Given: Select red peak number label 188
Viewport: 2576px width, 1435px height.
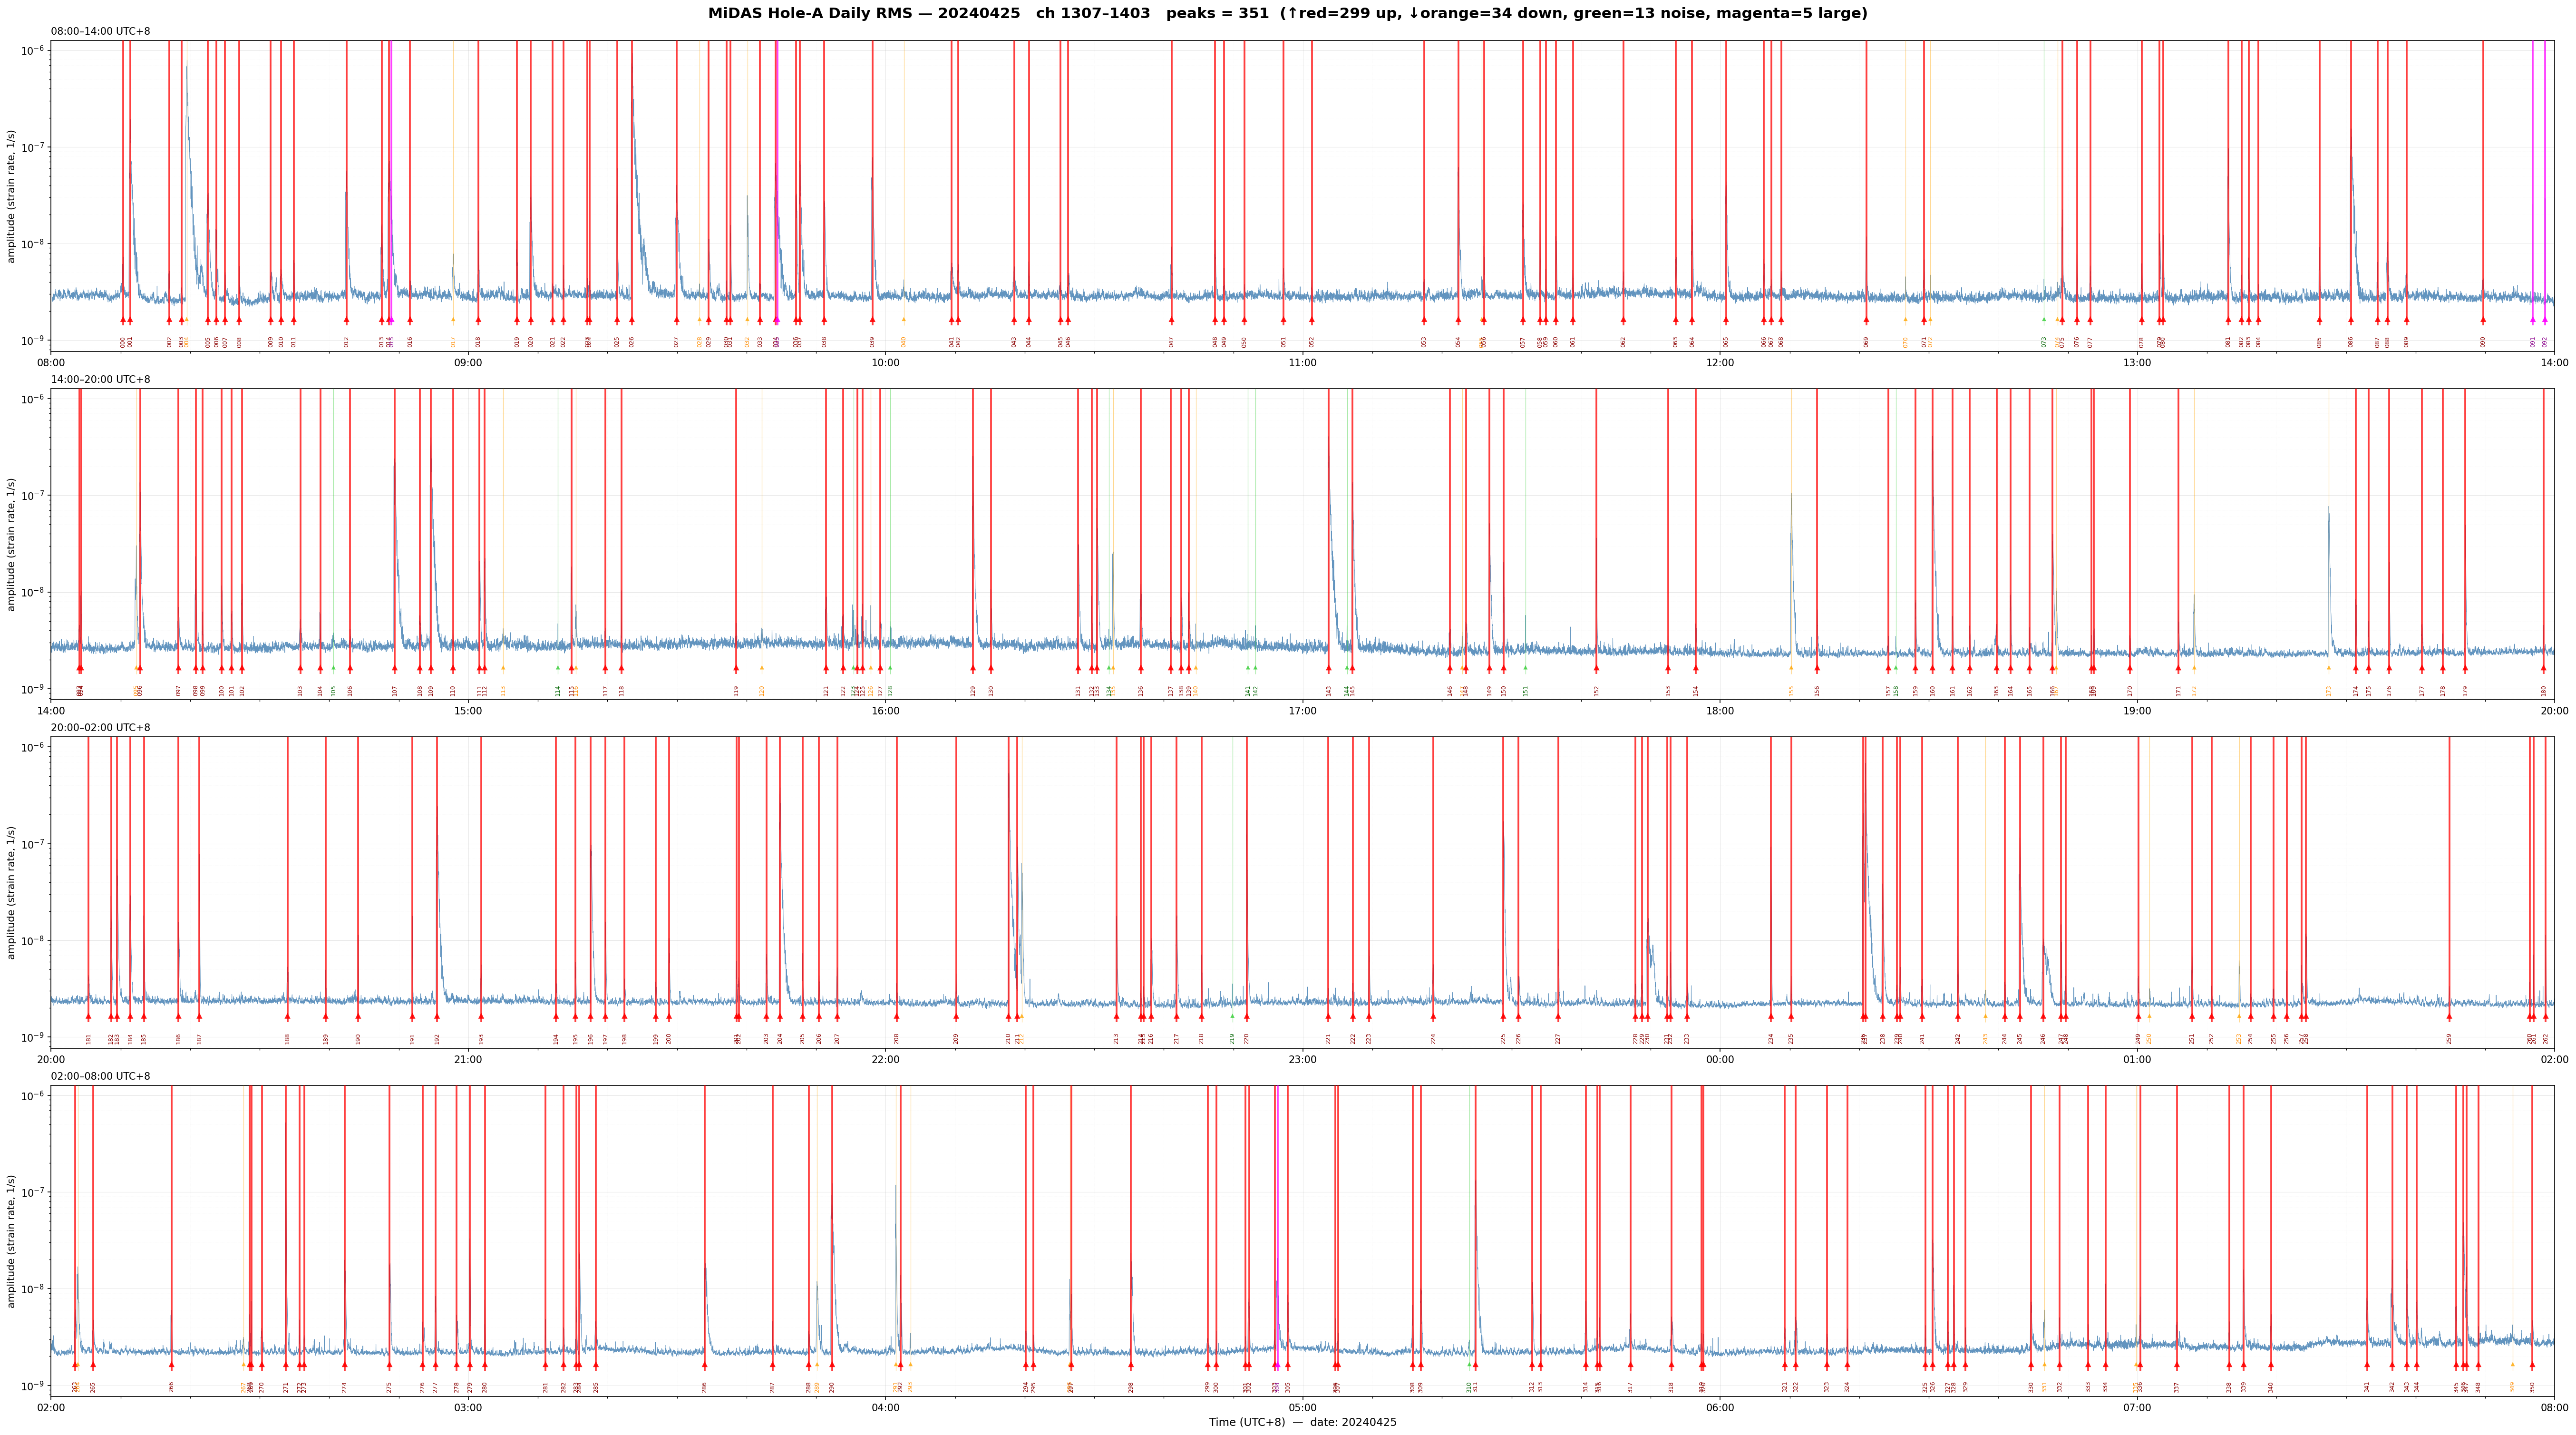Looking at the screenshot, I should (x=287, y=1039).
